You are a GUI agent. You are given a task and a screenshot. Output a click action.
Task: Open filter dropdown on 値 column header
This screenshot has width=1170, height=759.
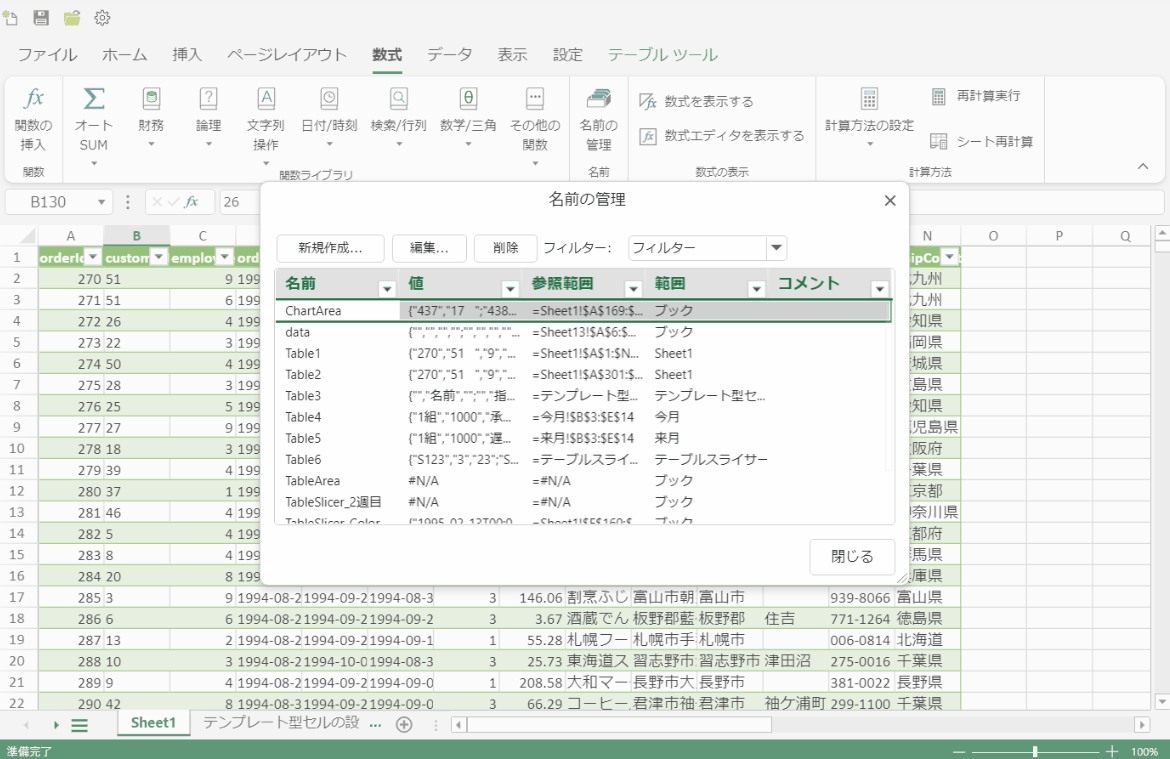pos(510,289)
